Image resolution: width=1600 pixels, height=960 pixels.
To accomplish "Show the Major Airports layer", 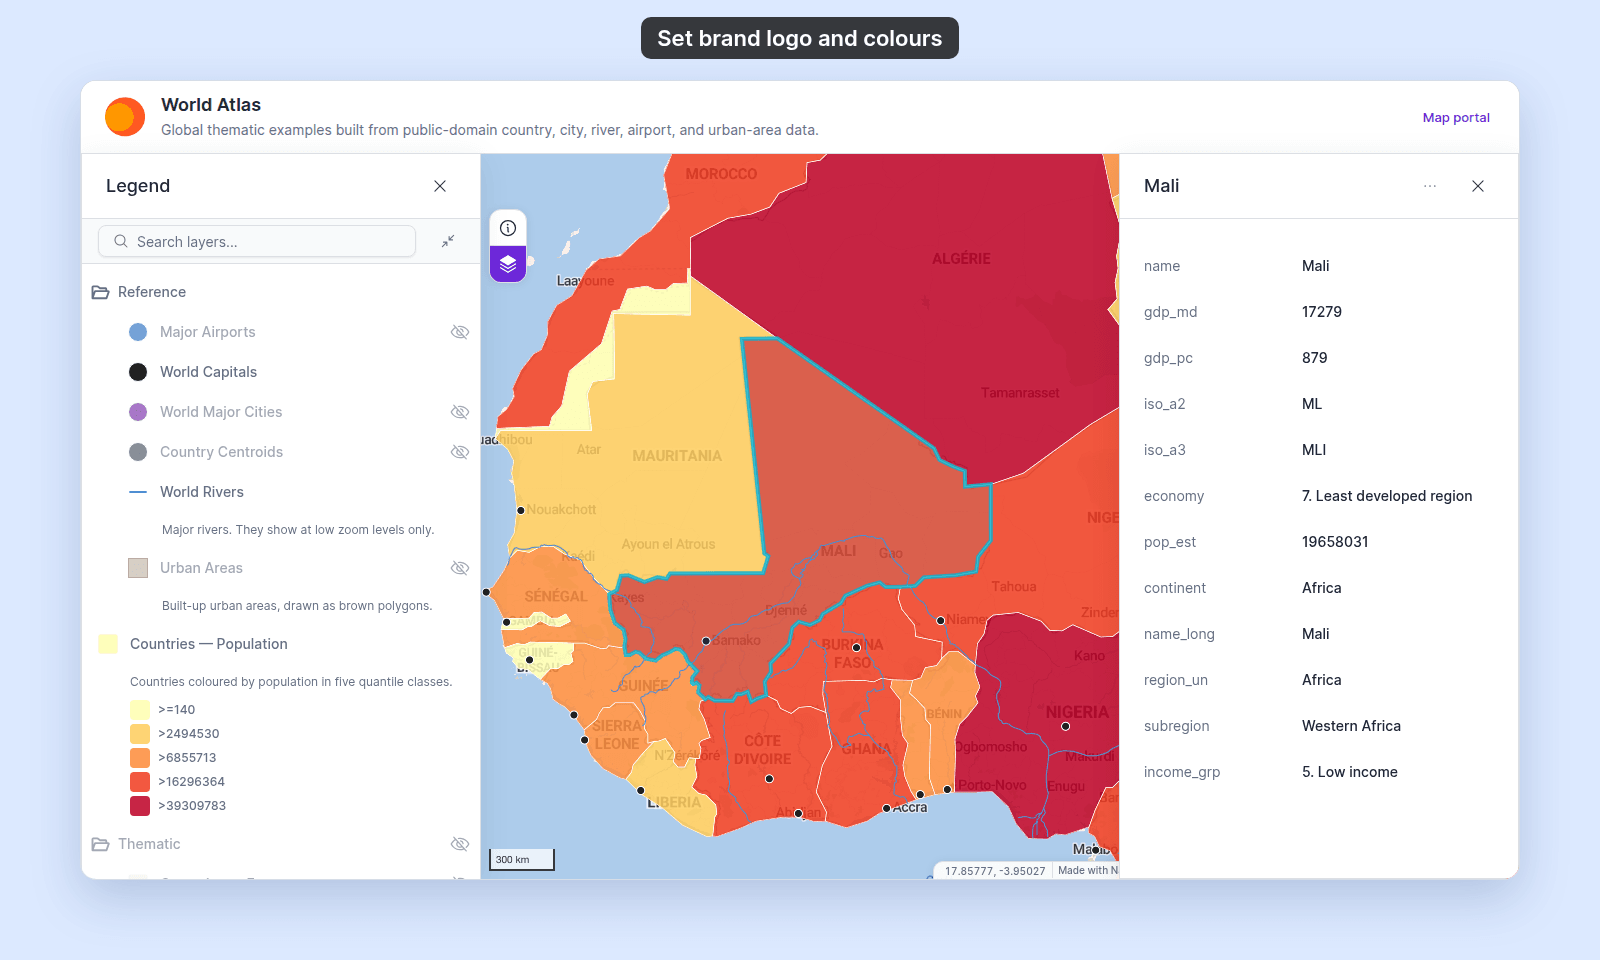I will click(460, 332).
